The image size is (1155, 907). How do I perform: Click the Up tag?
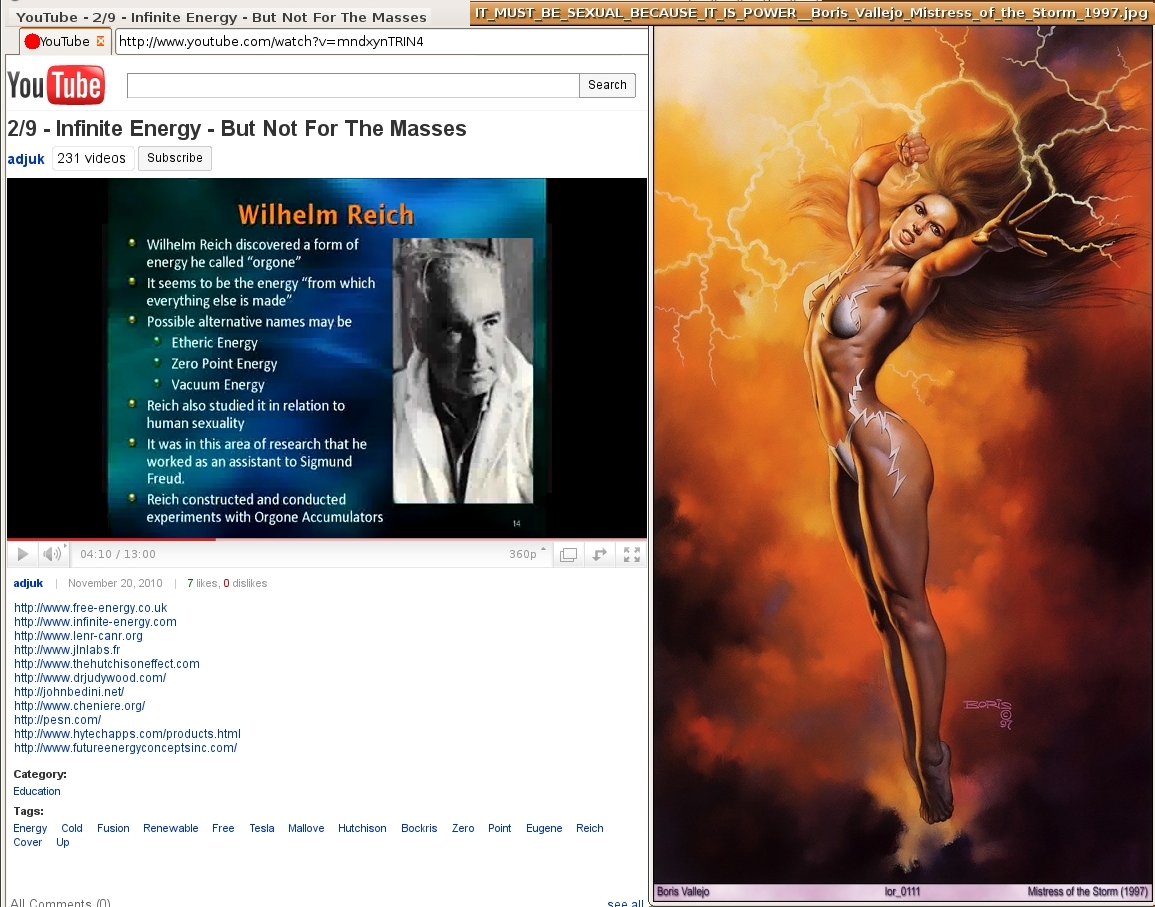pos(63,842)
